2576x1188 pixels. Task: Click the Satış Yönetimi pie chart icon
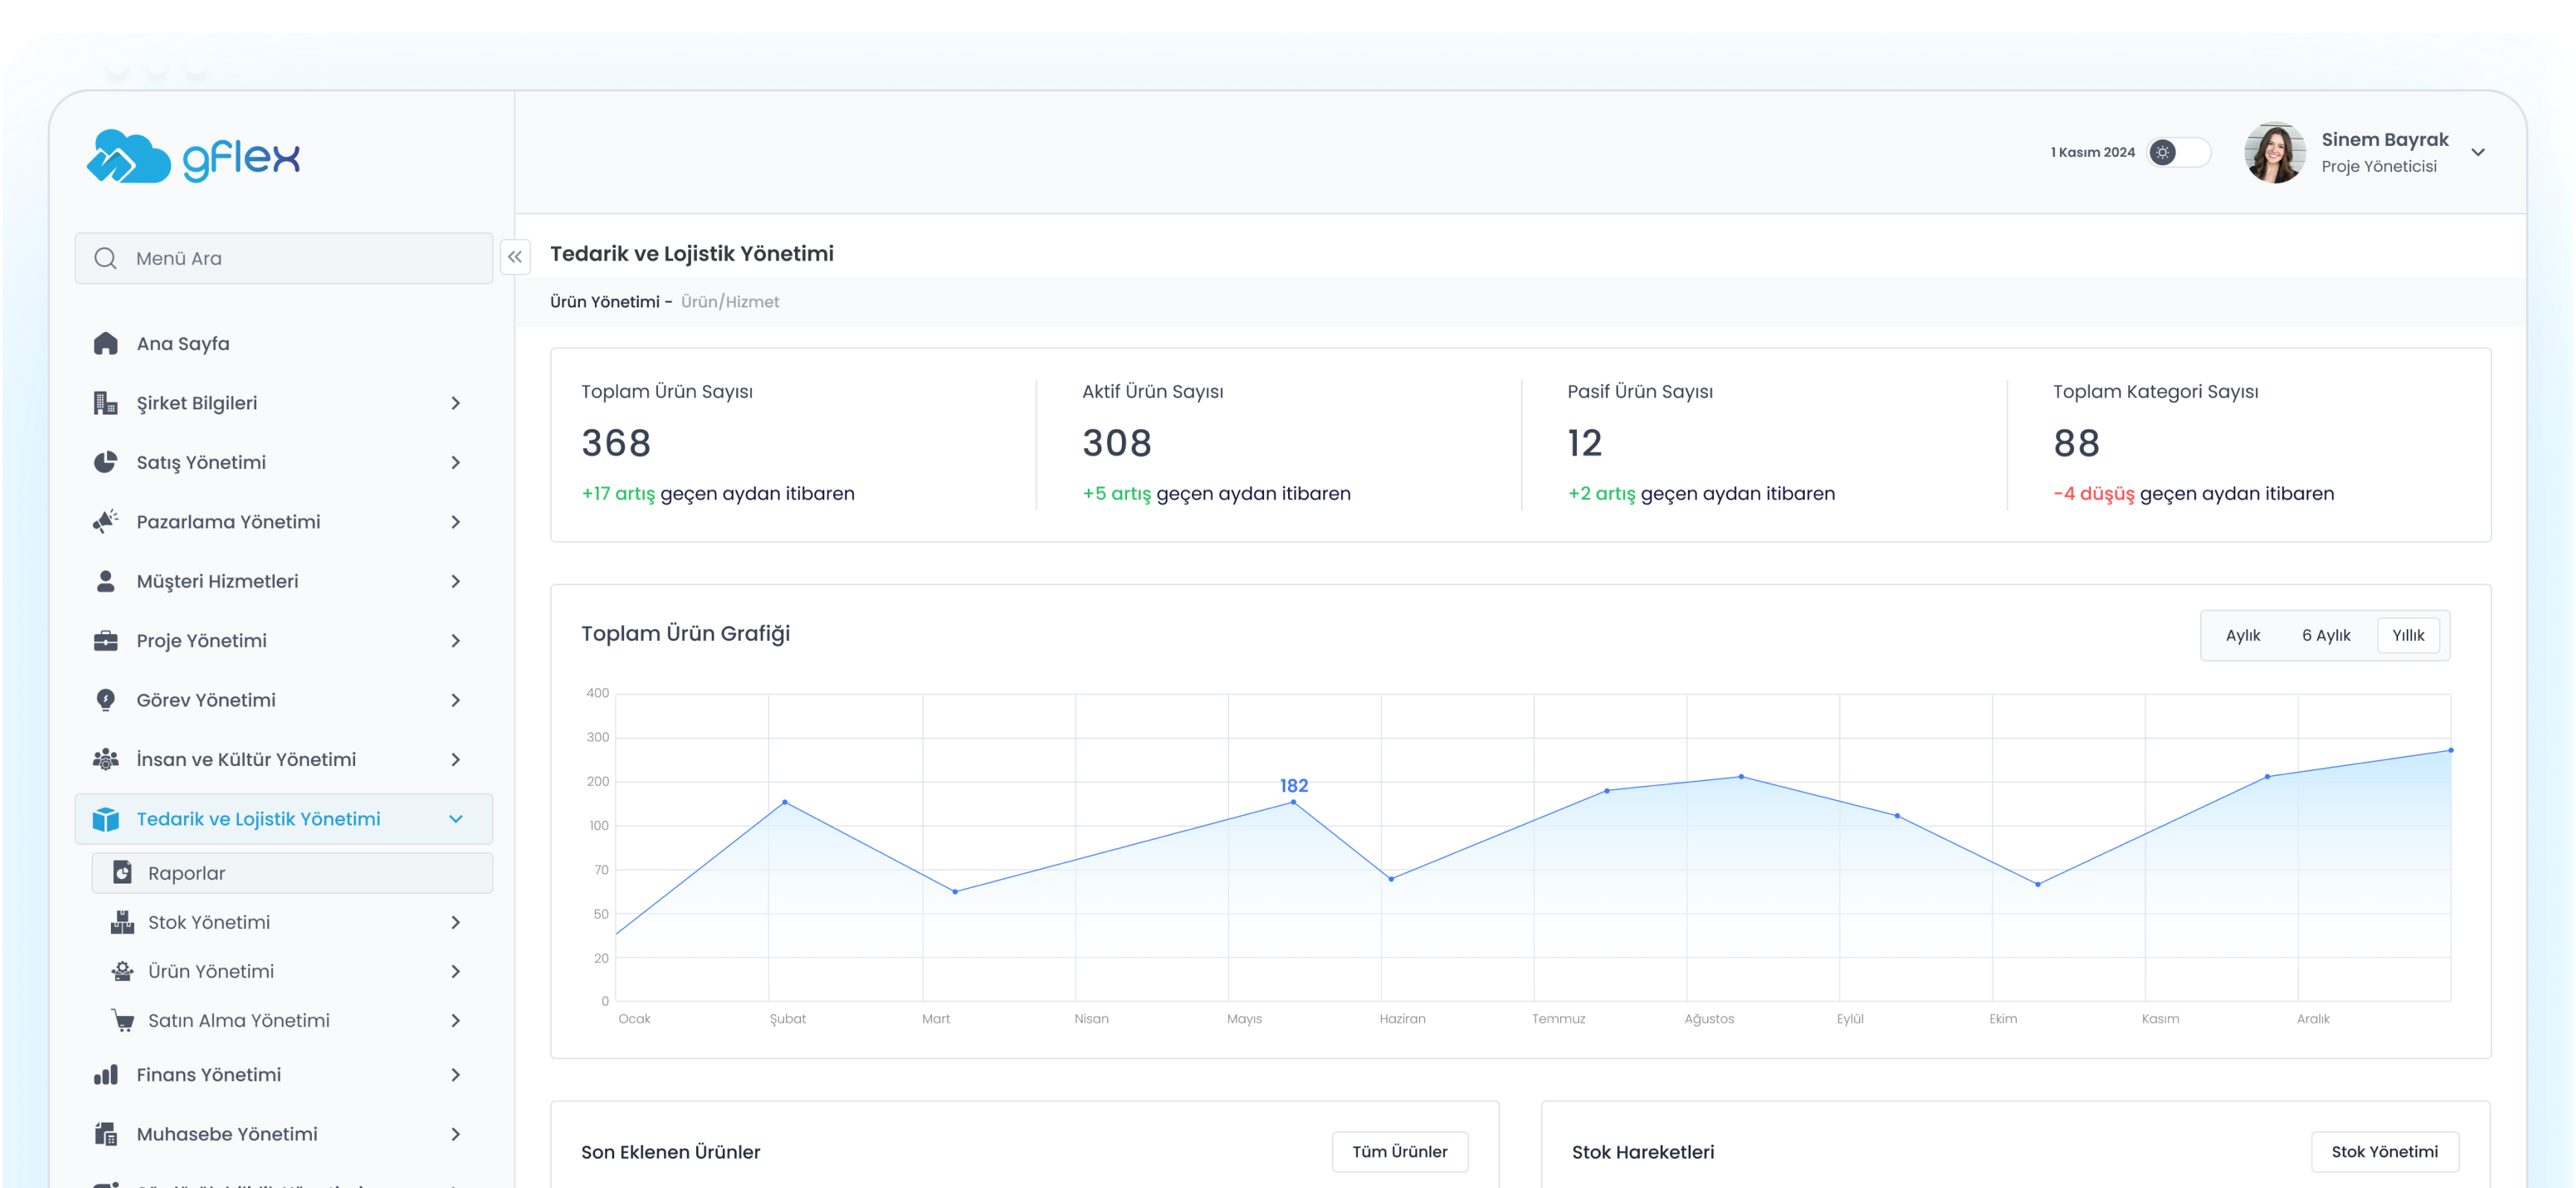[105, 462]
